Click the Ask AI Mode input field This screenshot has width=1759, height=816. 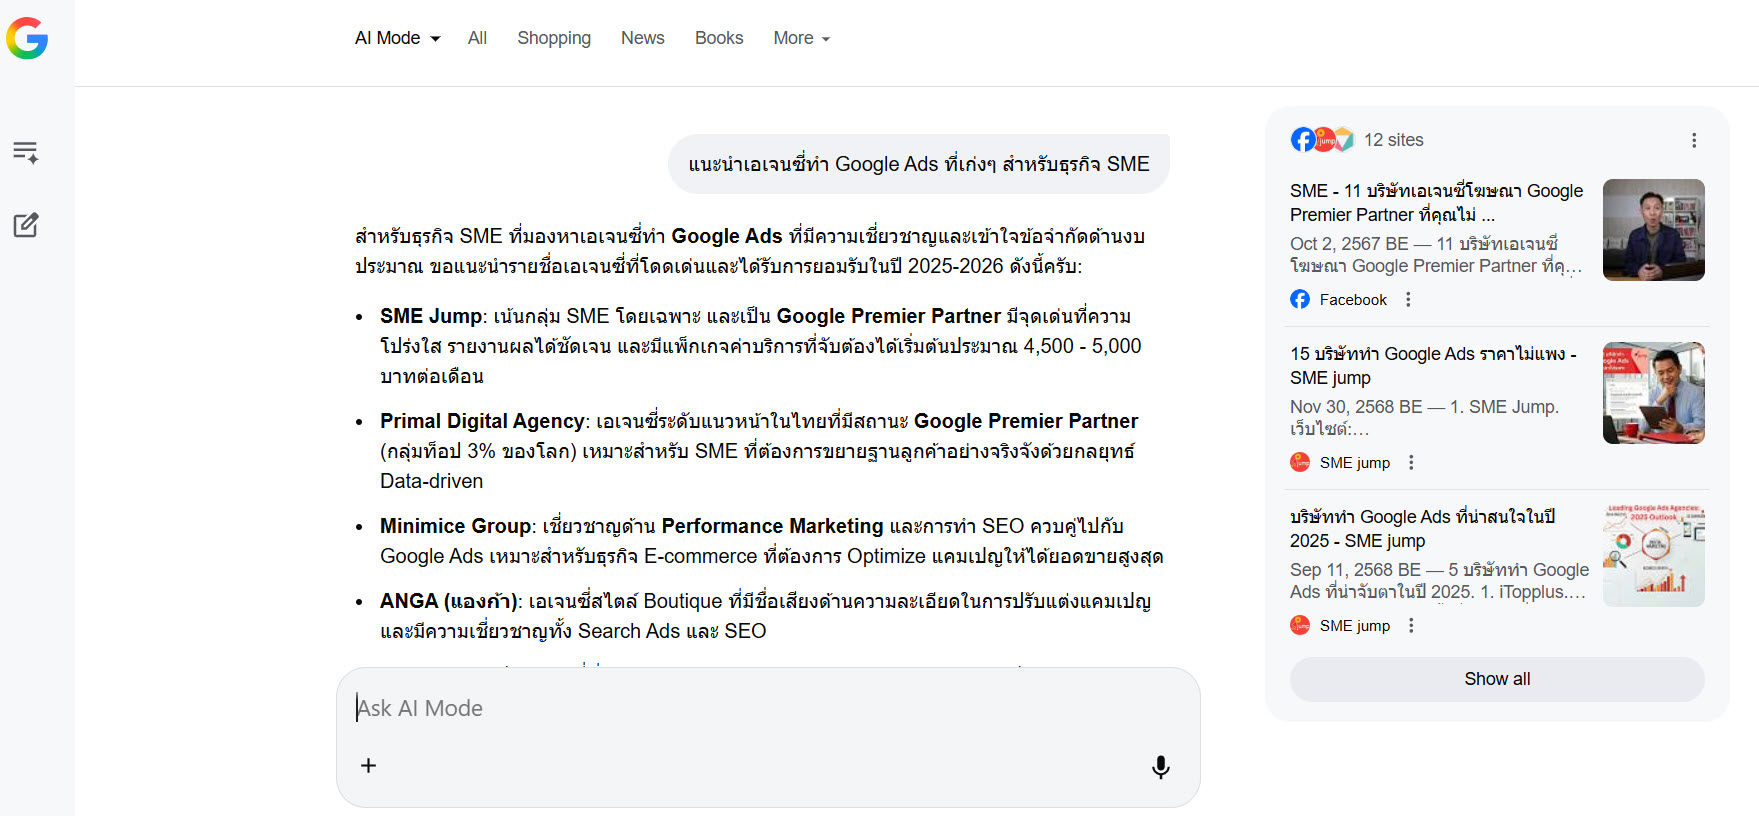pyautogui.click(x=768, y=708)
